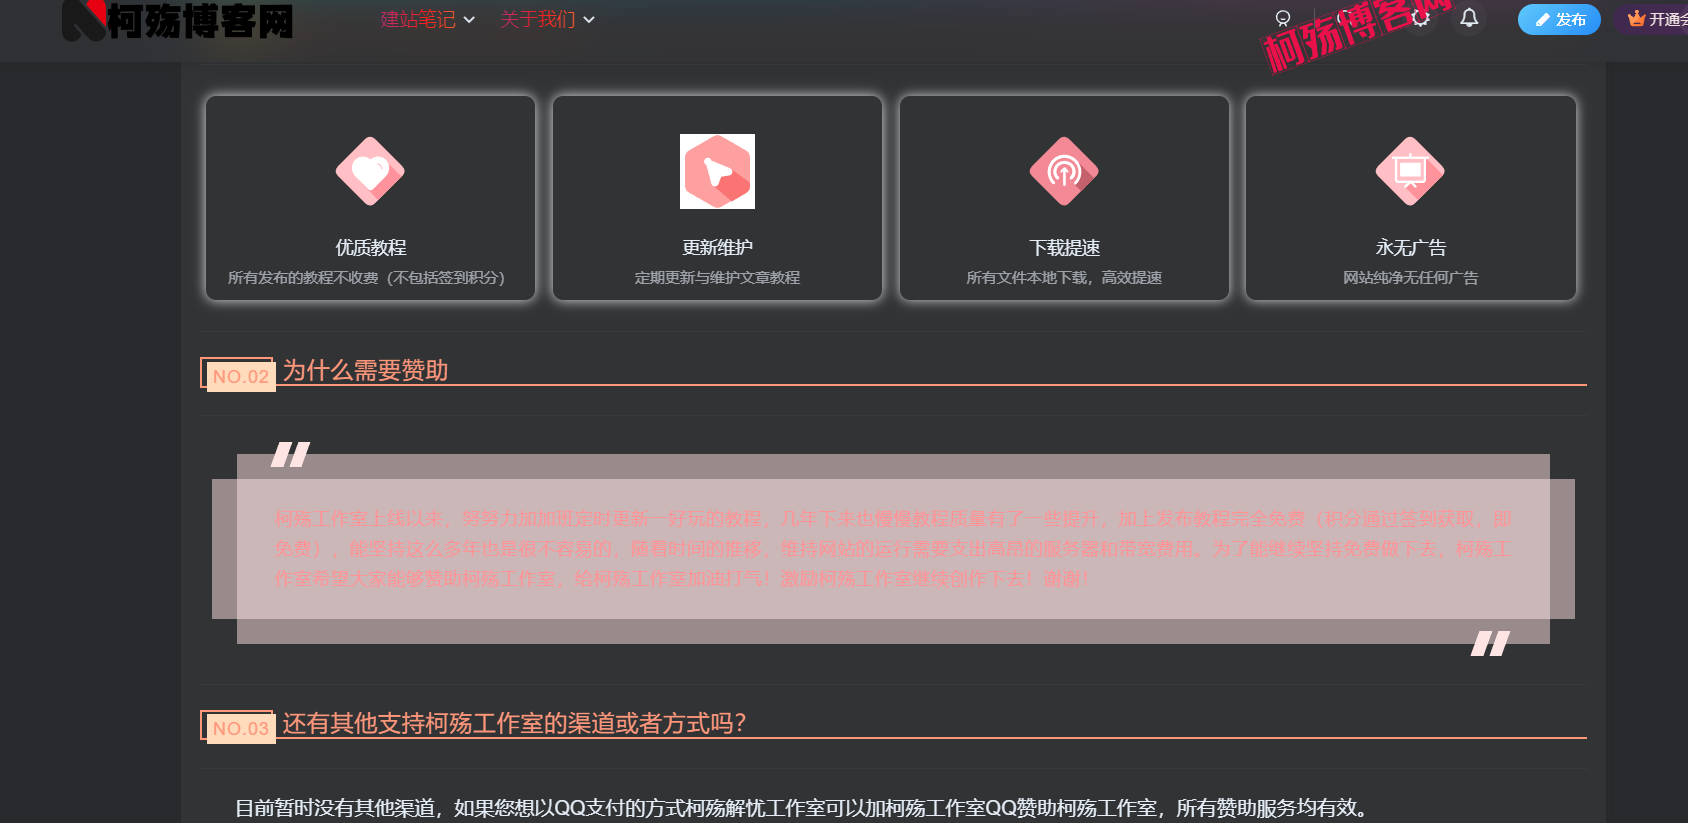Click the broadcast signal icon above 下载提速
1688x823 pixels.
1064,171
